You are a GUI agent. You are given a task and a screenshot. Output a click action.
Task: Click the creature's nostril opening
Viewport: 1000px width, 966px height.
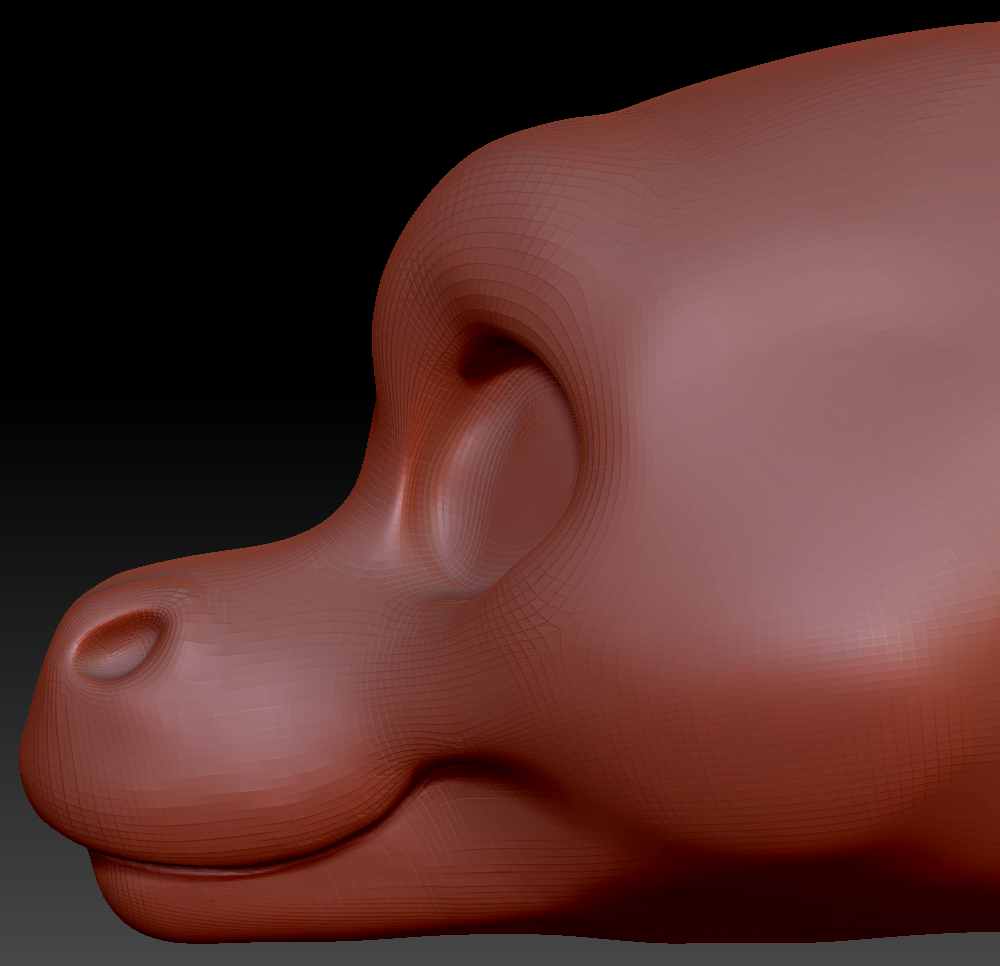pos(120,645)
